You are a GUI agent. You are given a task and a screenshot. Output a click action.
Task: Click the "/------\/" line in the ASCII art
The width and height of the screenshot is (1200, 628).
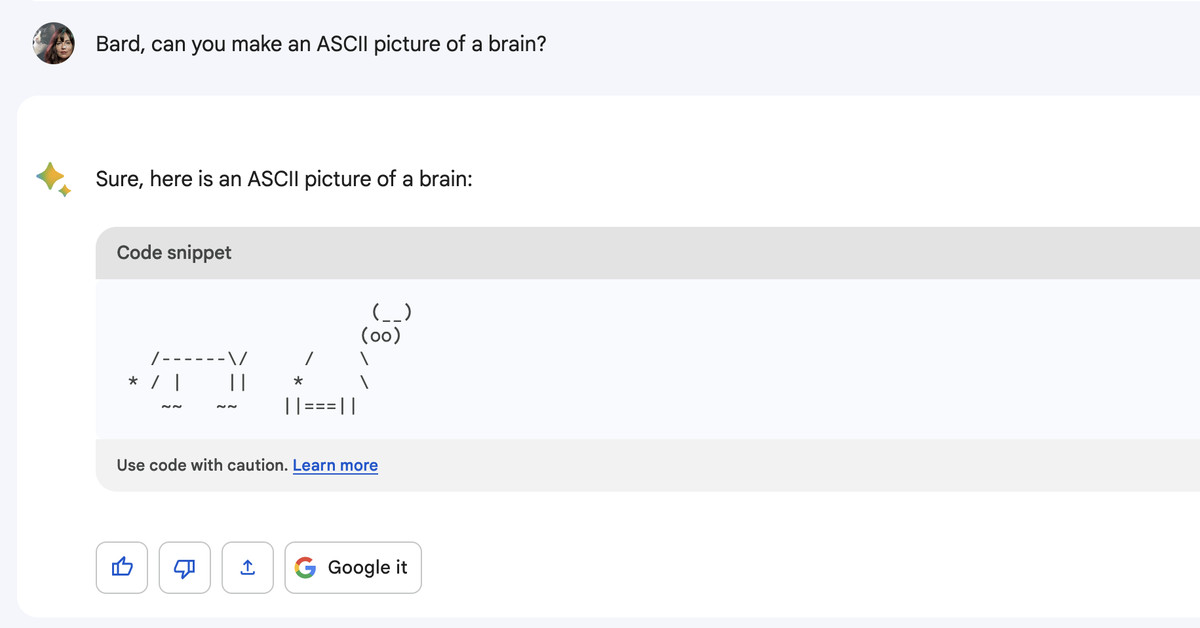200,357
